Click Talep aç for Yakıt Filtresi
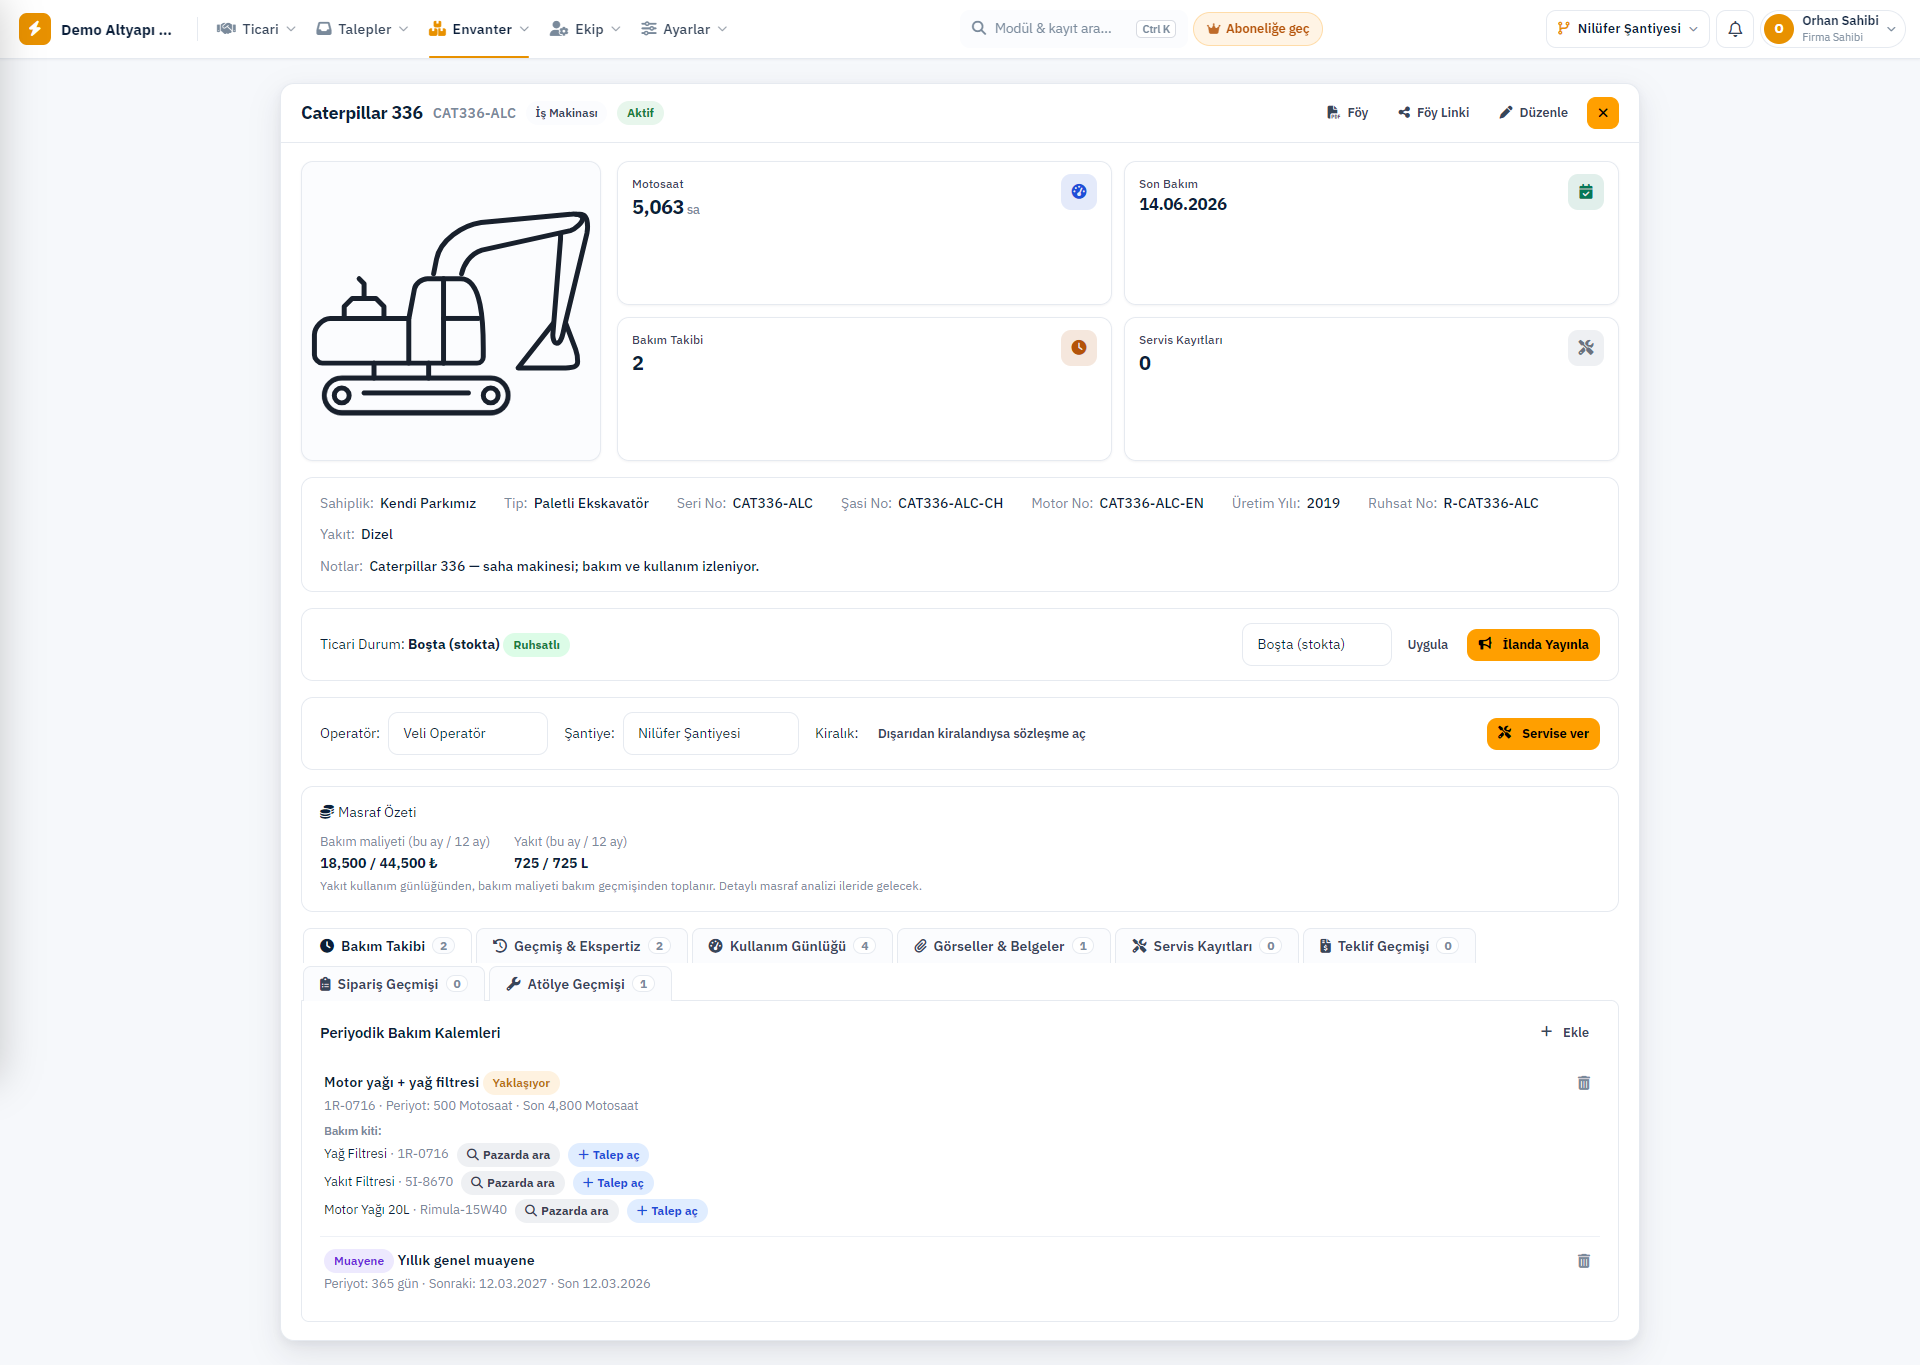Viewport: 1920px width, 1365px height. 613,1183
